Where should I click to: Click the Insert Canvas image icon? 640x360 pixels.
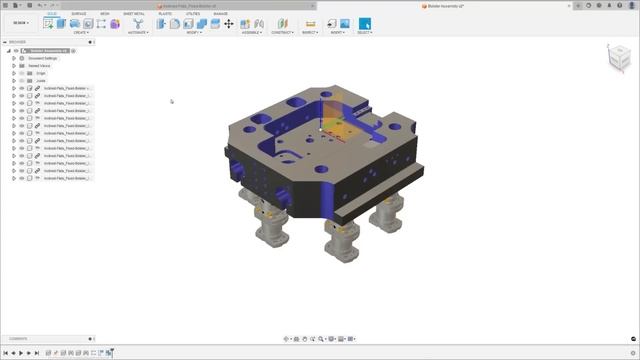(x=345, y=24)
